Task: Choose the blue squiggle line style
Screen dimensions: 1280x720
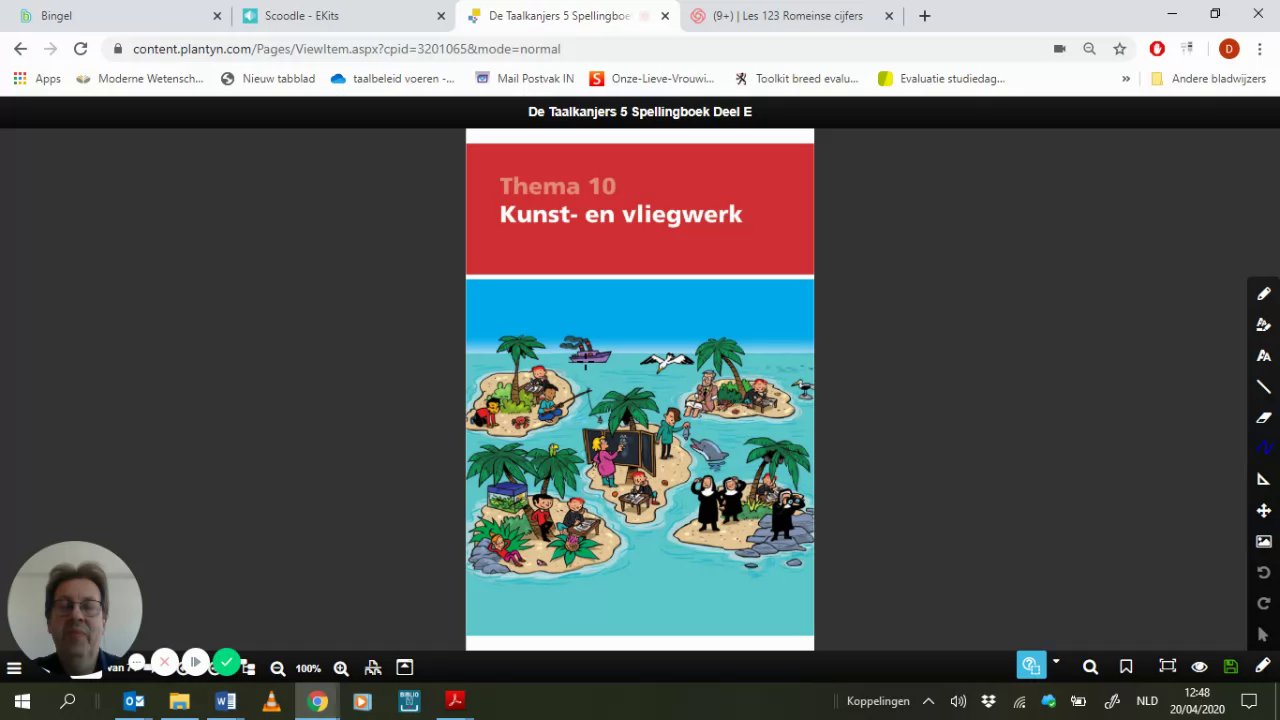Action: coord(1263,449)
